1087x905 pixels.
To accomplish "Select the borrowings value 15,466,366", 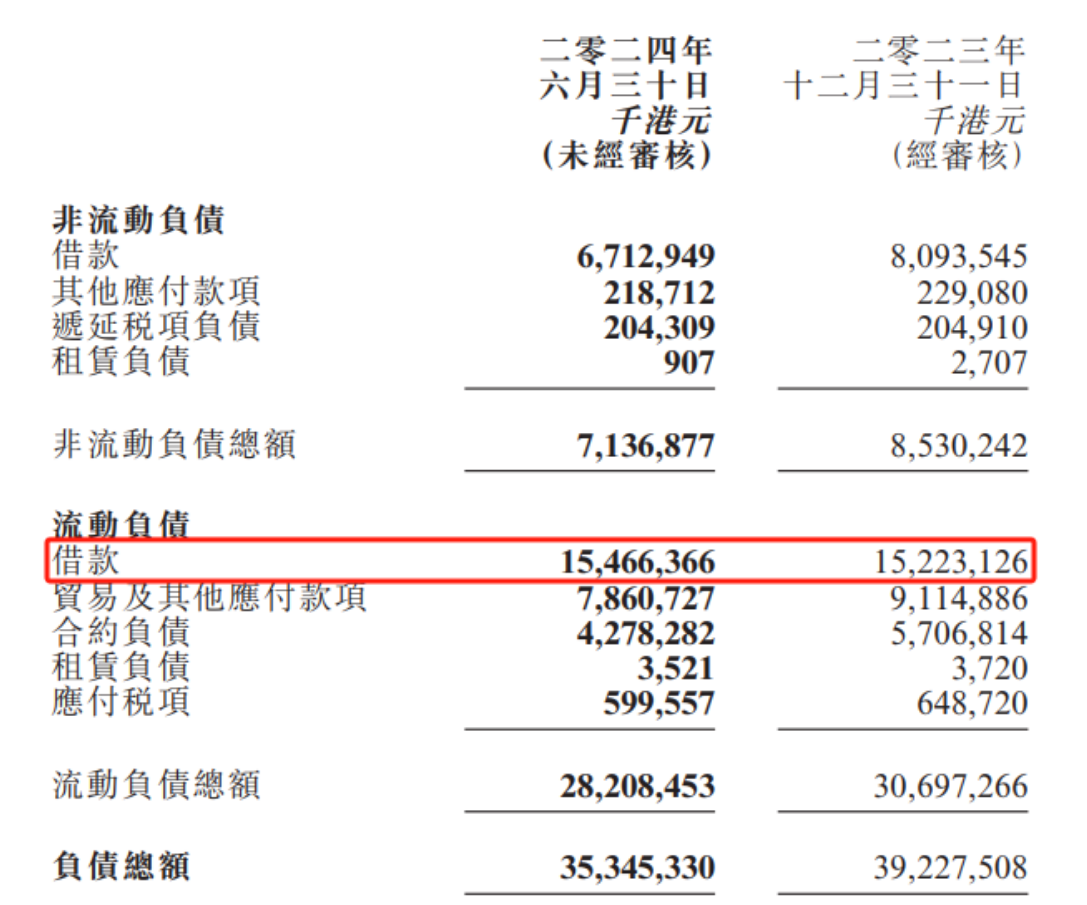I will (x=638, y=562).
